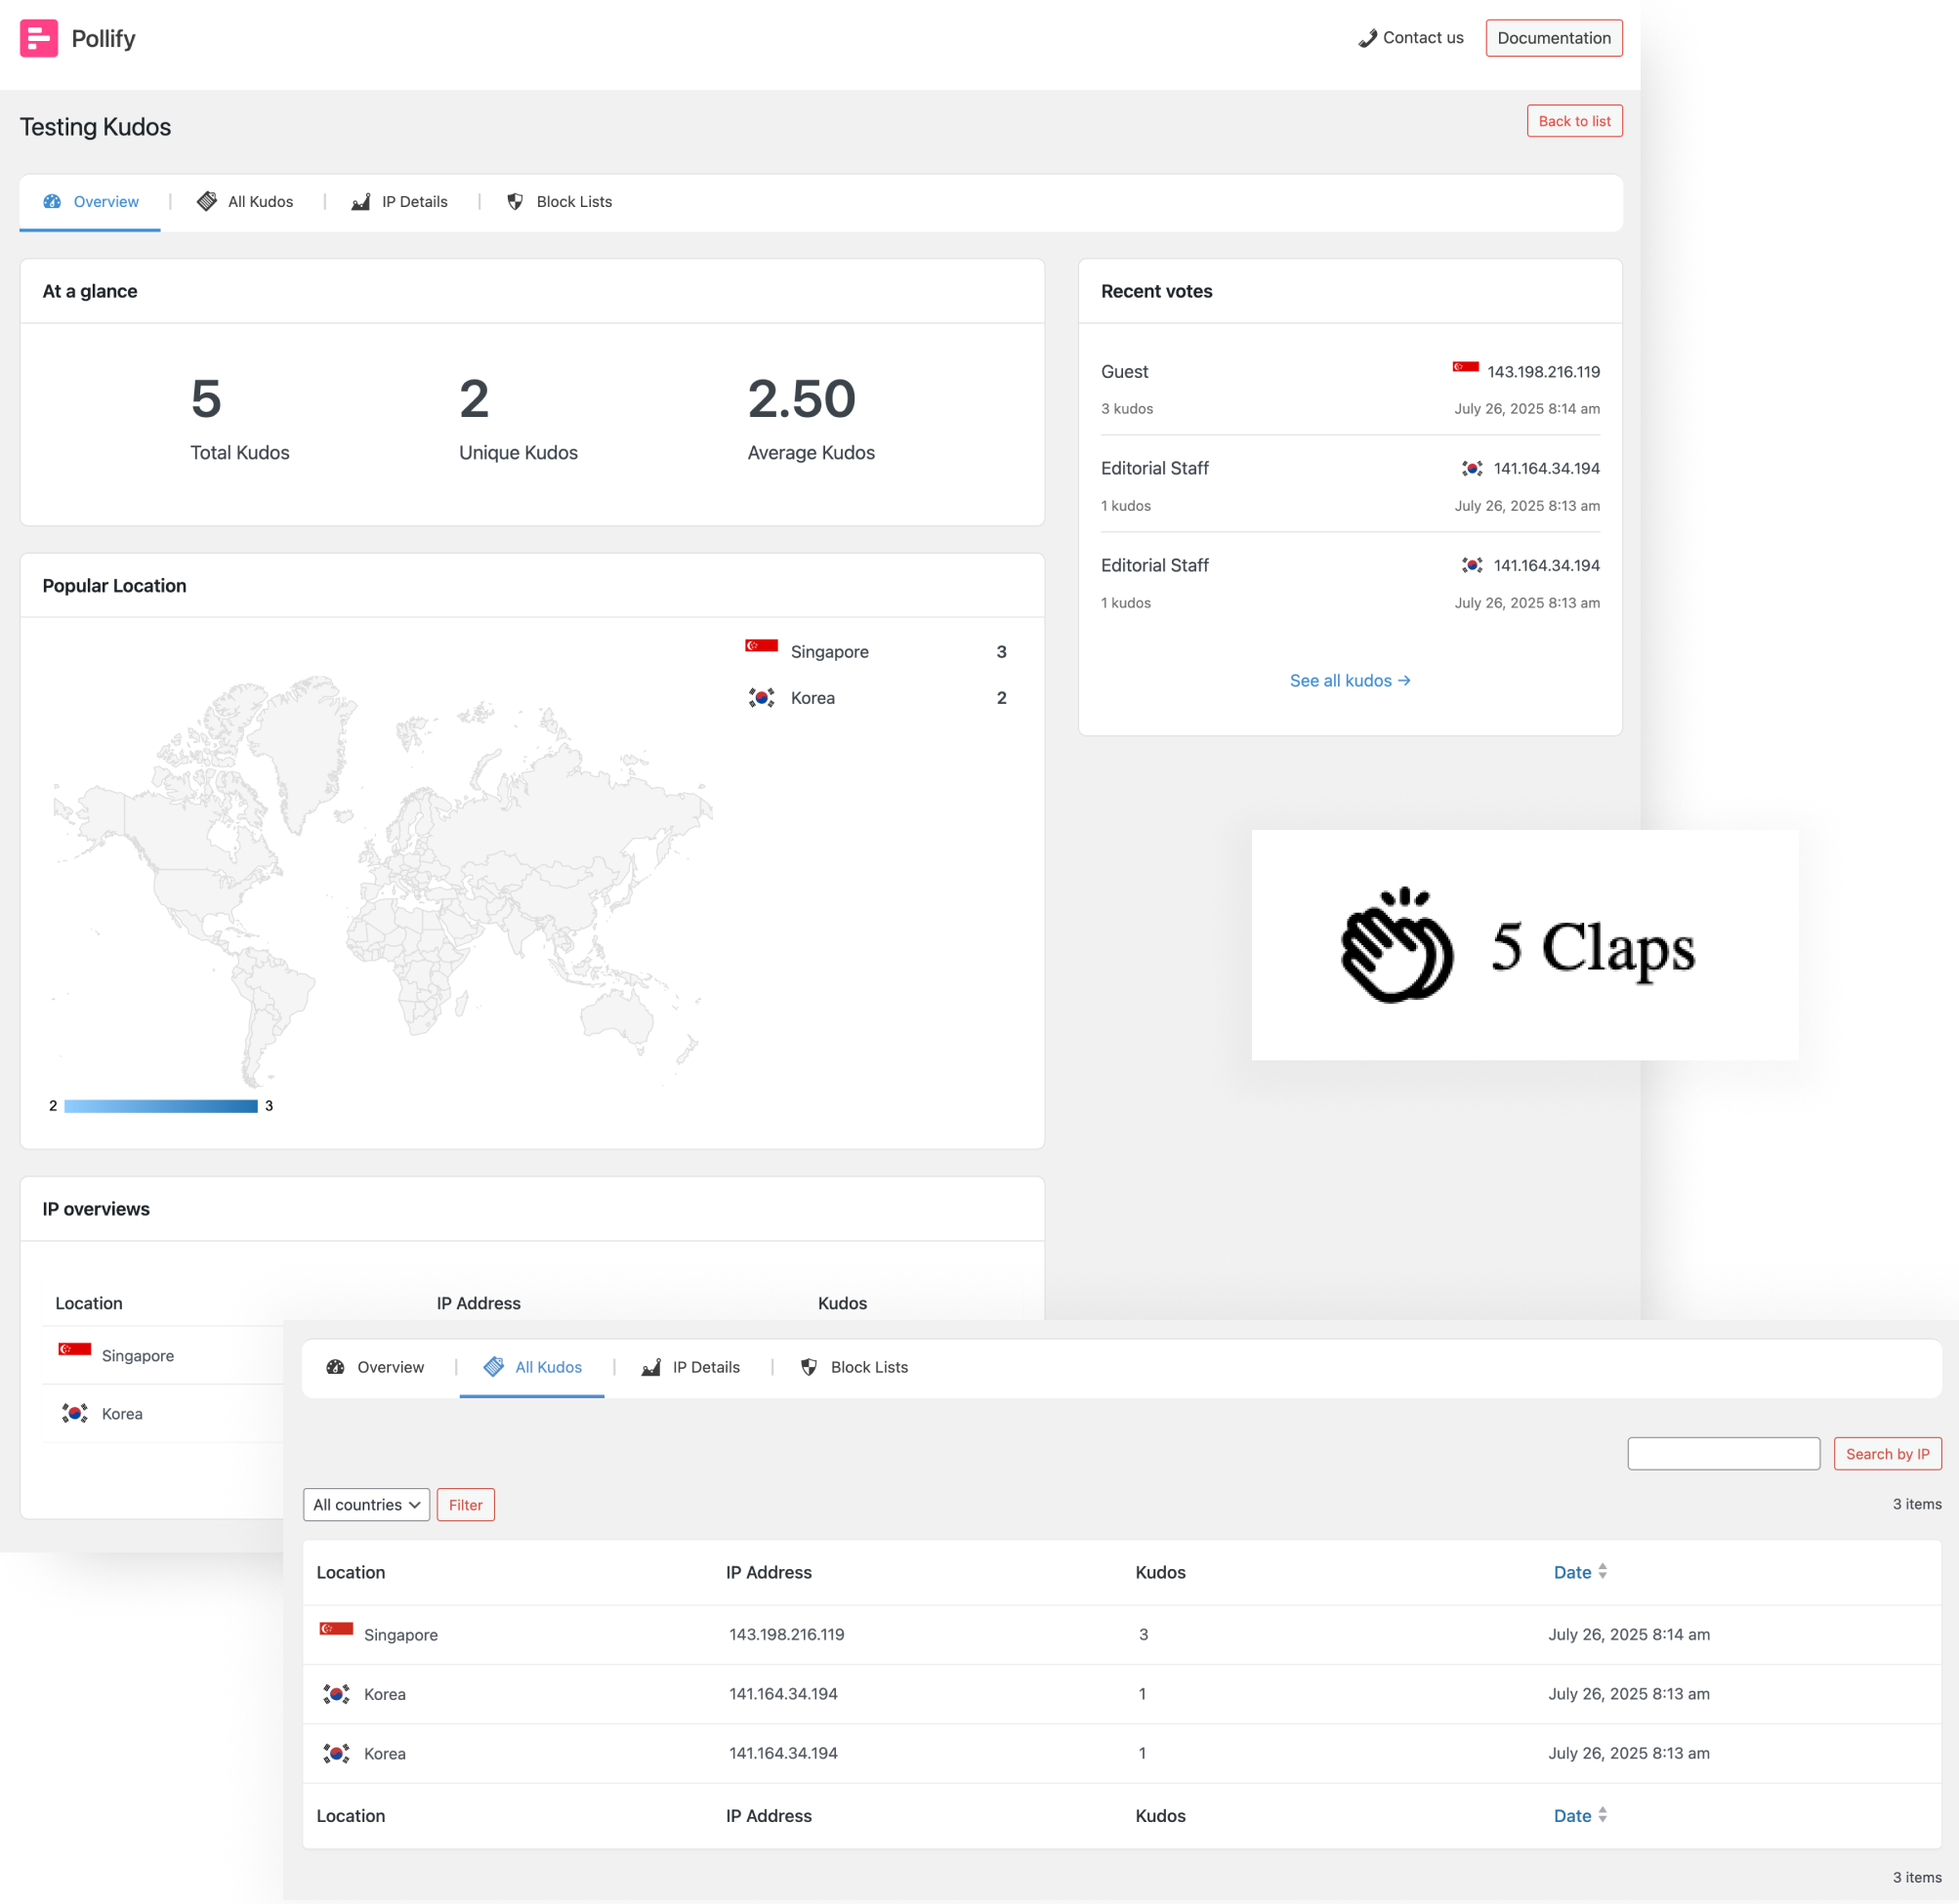The image size is (1959, 1904).
Task: Click the IP Details chart icon in the top tabs
Action: pyautogui.click(x=361, y=202)
